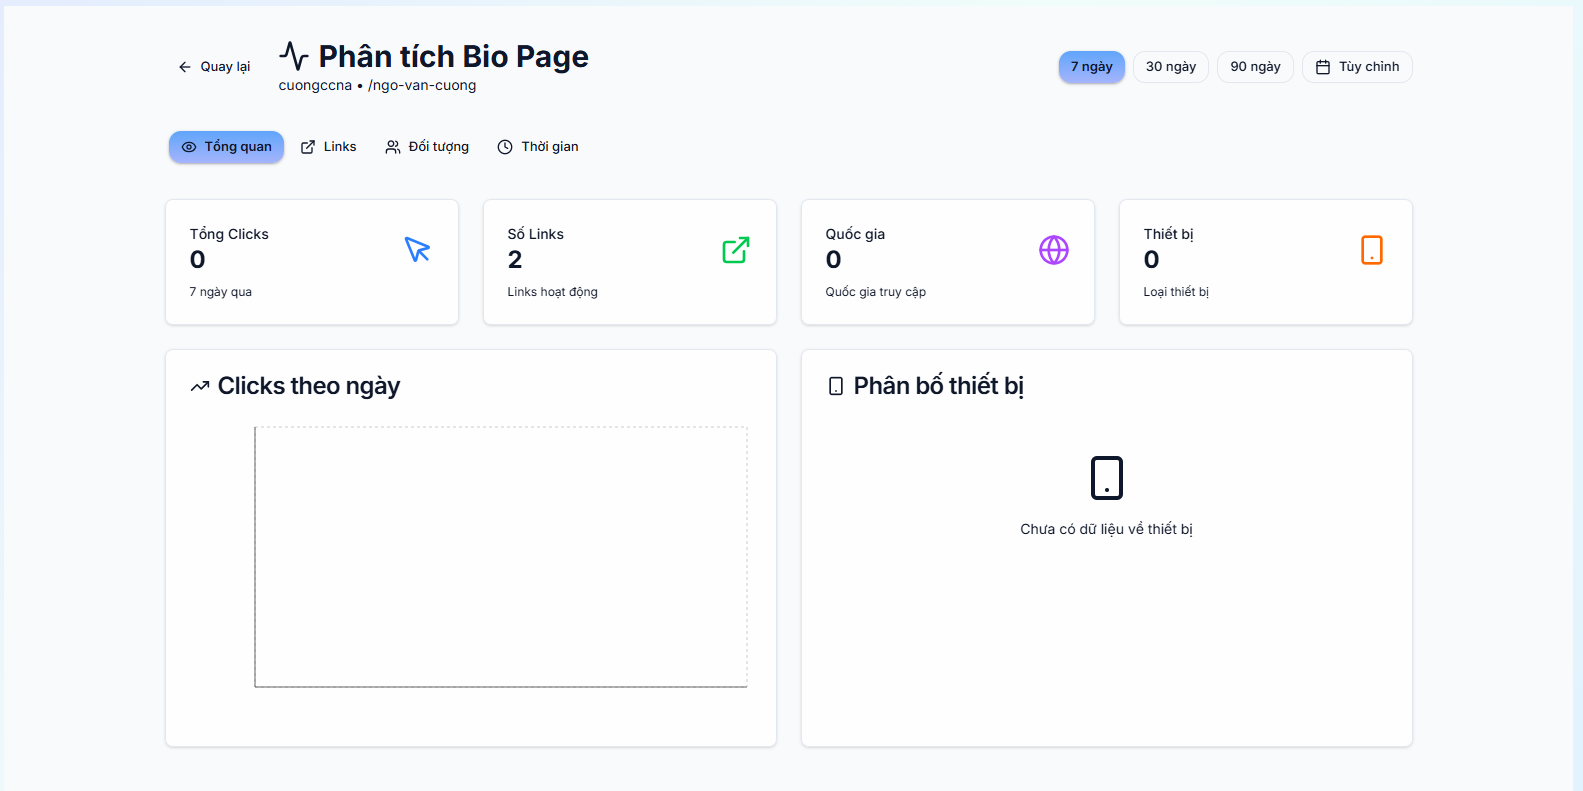
Task: Click the purple globe icon in Quốc gia
Action: [1053, 250]
